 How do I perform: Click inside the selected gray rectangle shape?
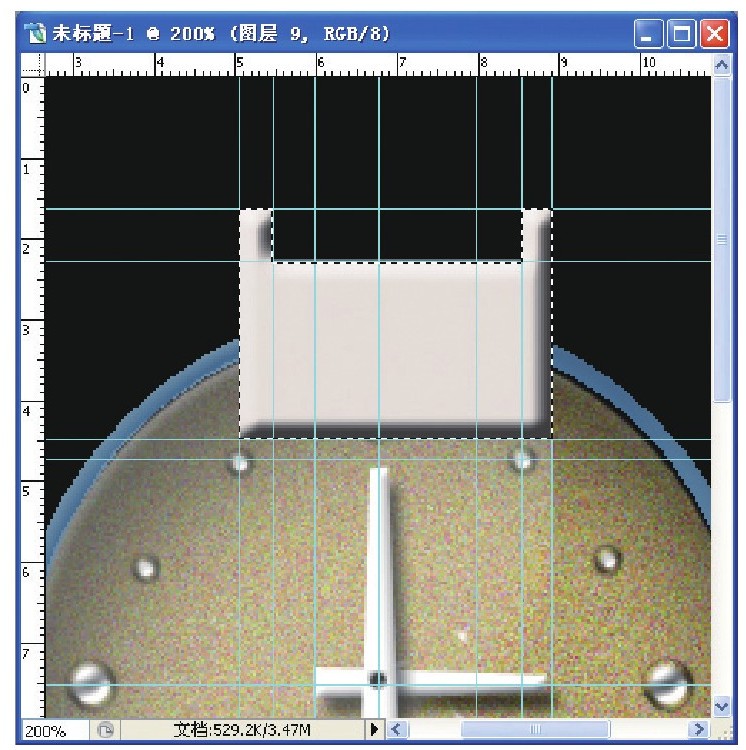point(397,344)
